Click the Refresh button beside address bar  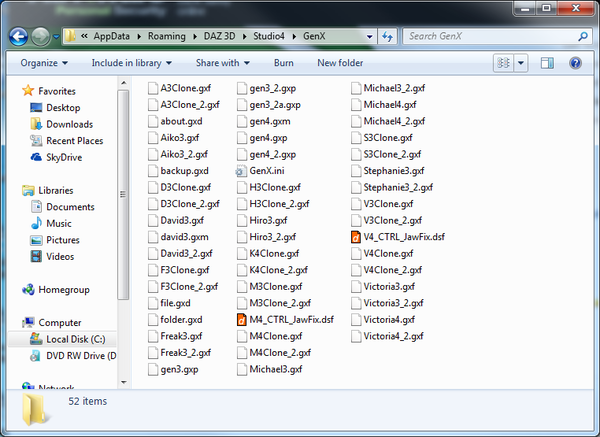coord(387,37)
